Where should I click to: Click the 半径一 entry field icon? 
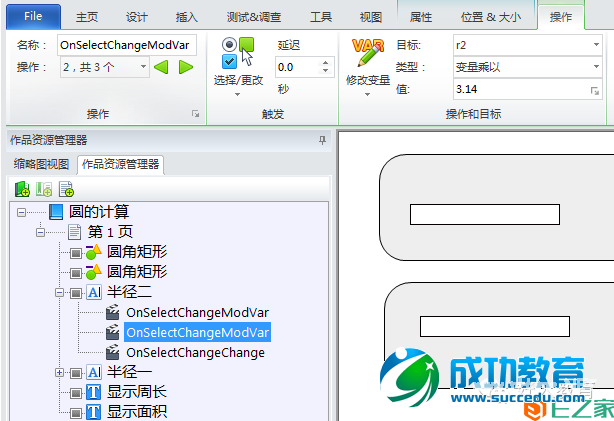pos(94,372)
